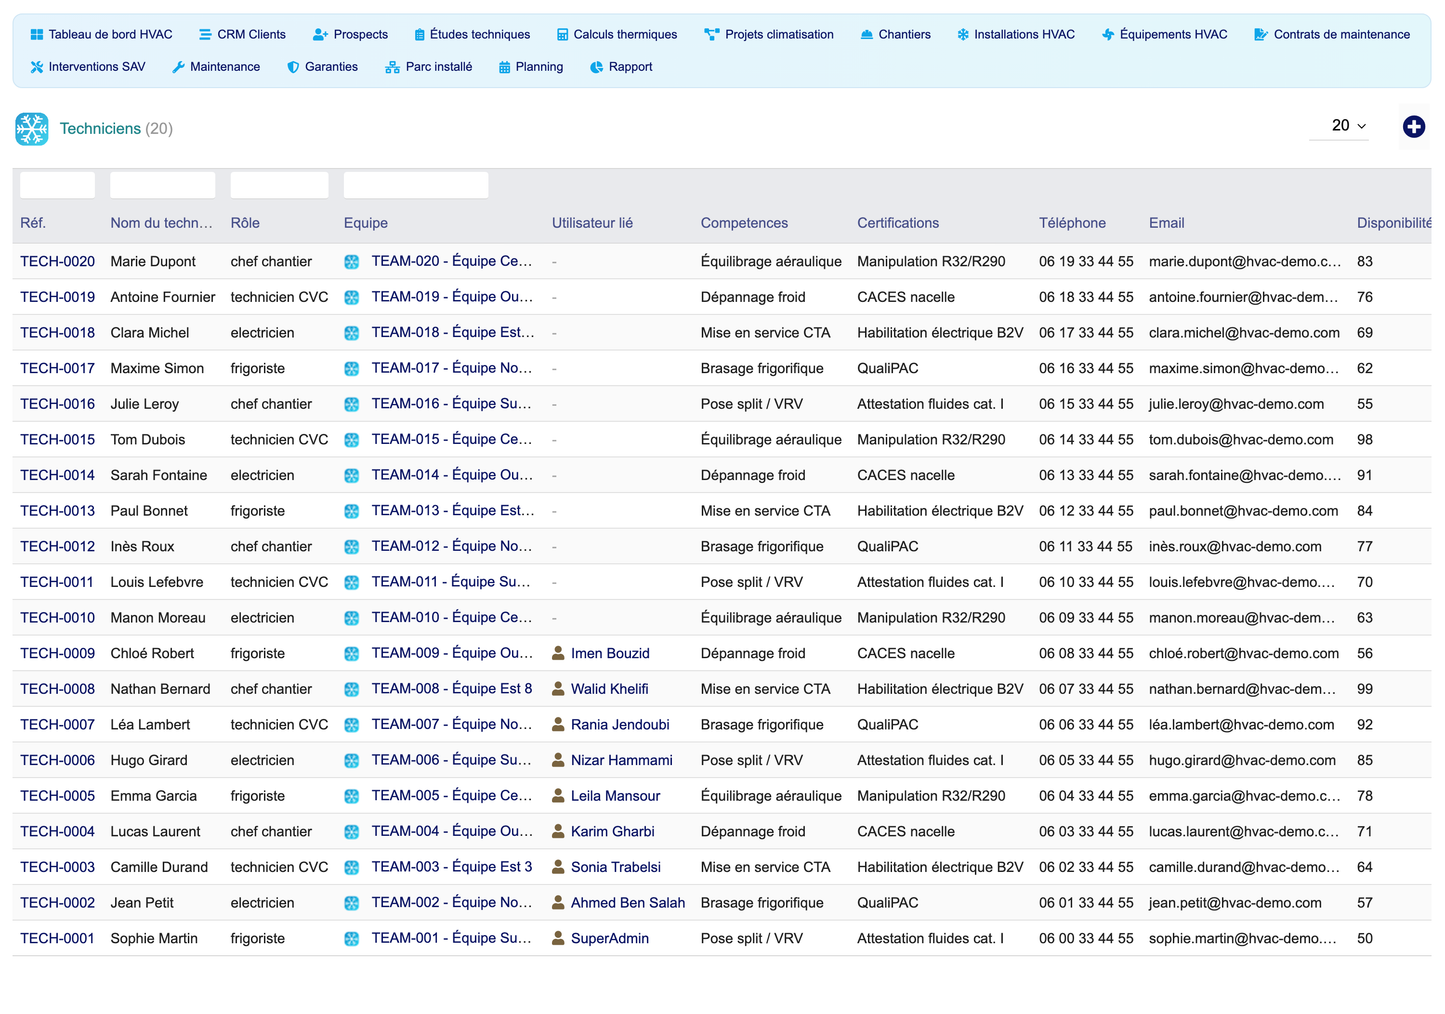Screen dimensions: 1445x1014
Task: Click the Planning calendar icon
Action: [x=504, y=67]
